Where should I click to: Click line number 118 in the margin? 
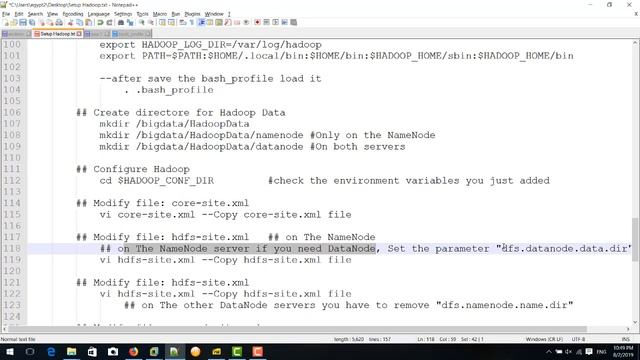click(x=12, y=249)
